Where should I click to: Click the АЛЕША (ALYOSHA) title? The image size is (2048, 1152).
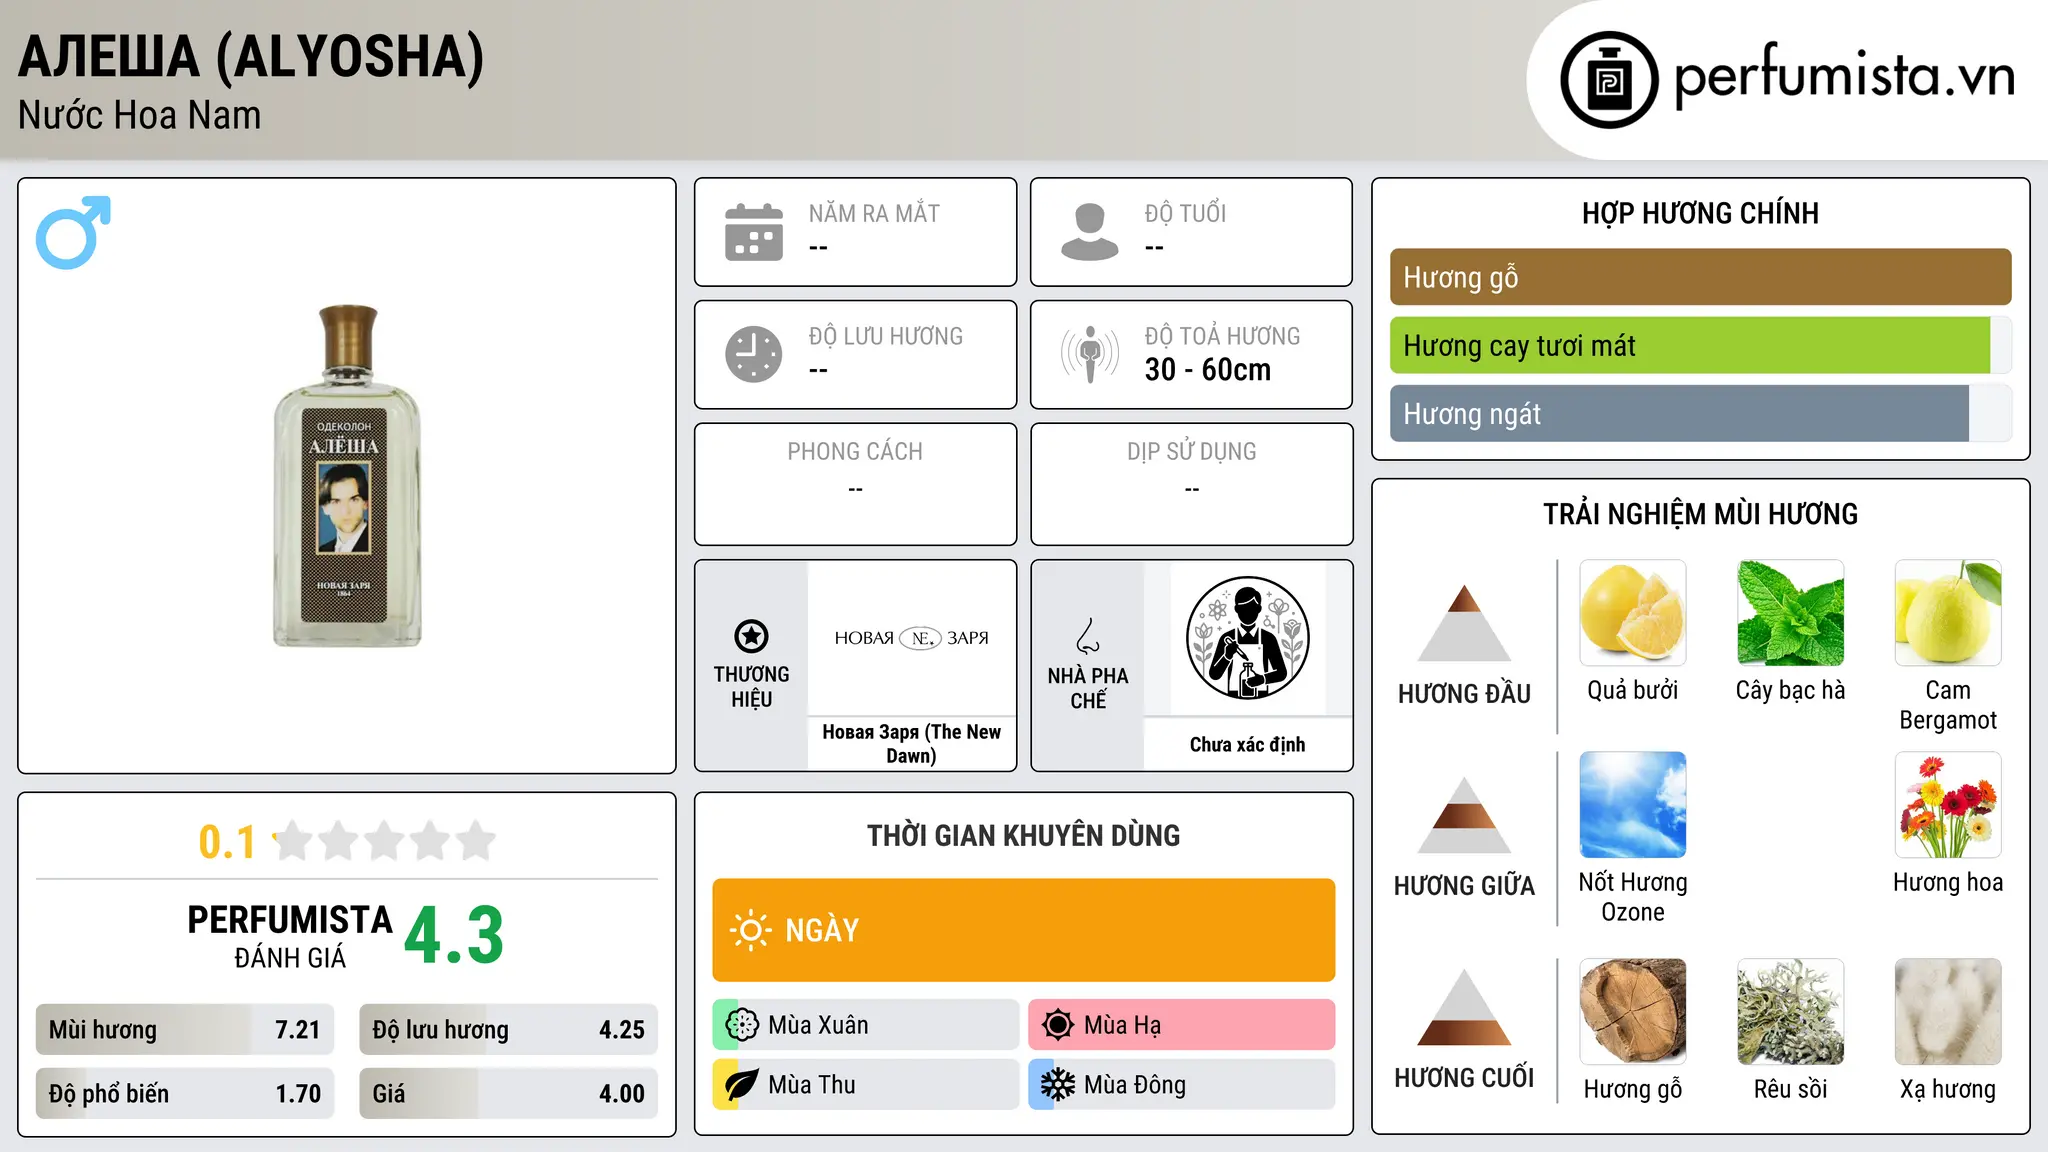251,56
